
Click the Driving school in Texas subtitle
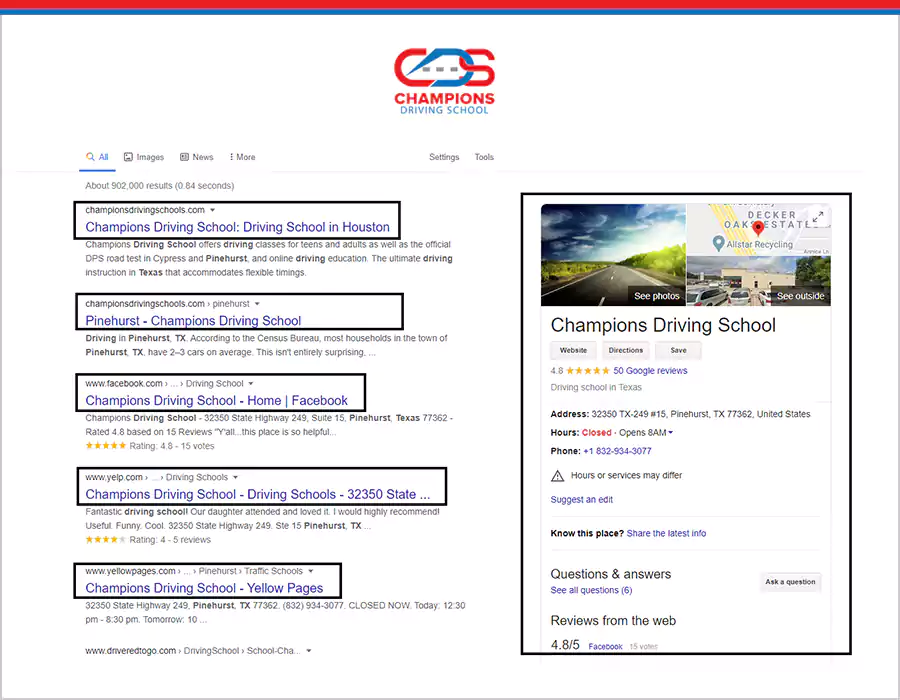[x=596, y=387]
